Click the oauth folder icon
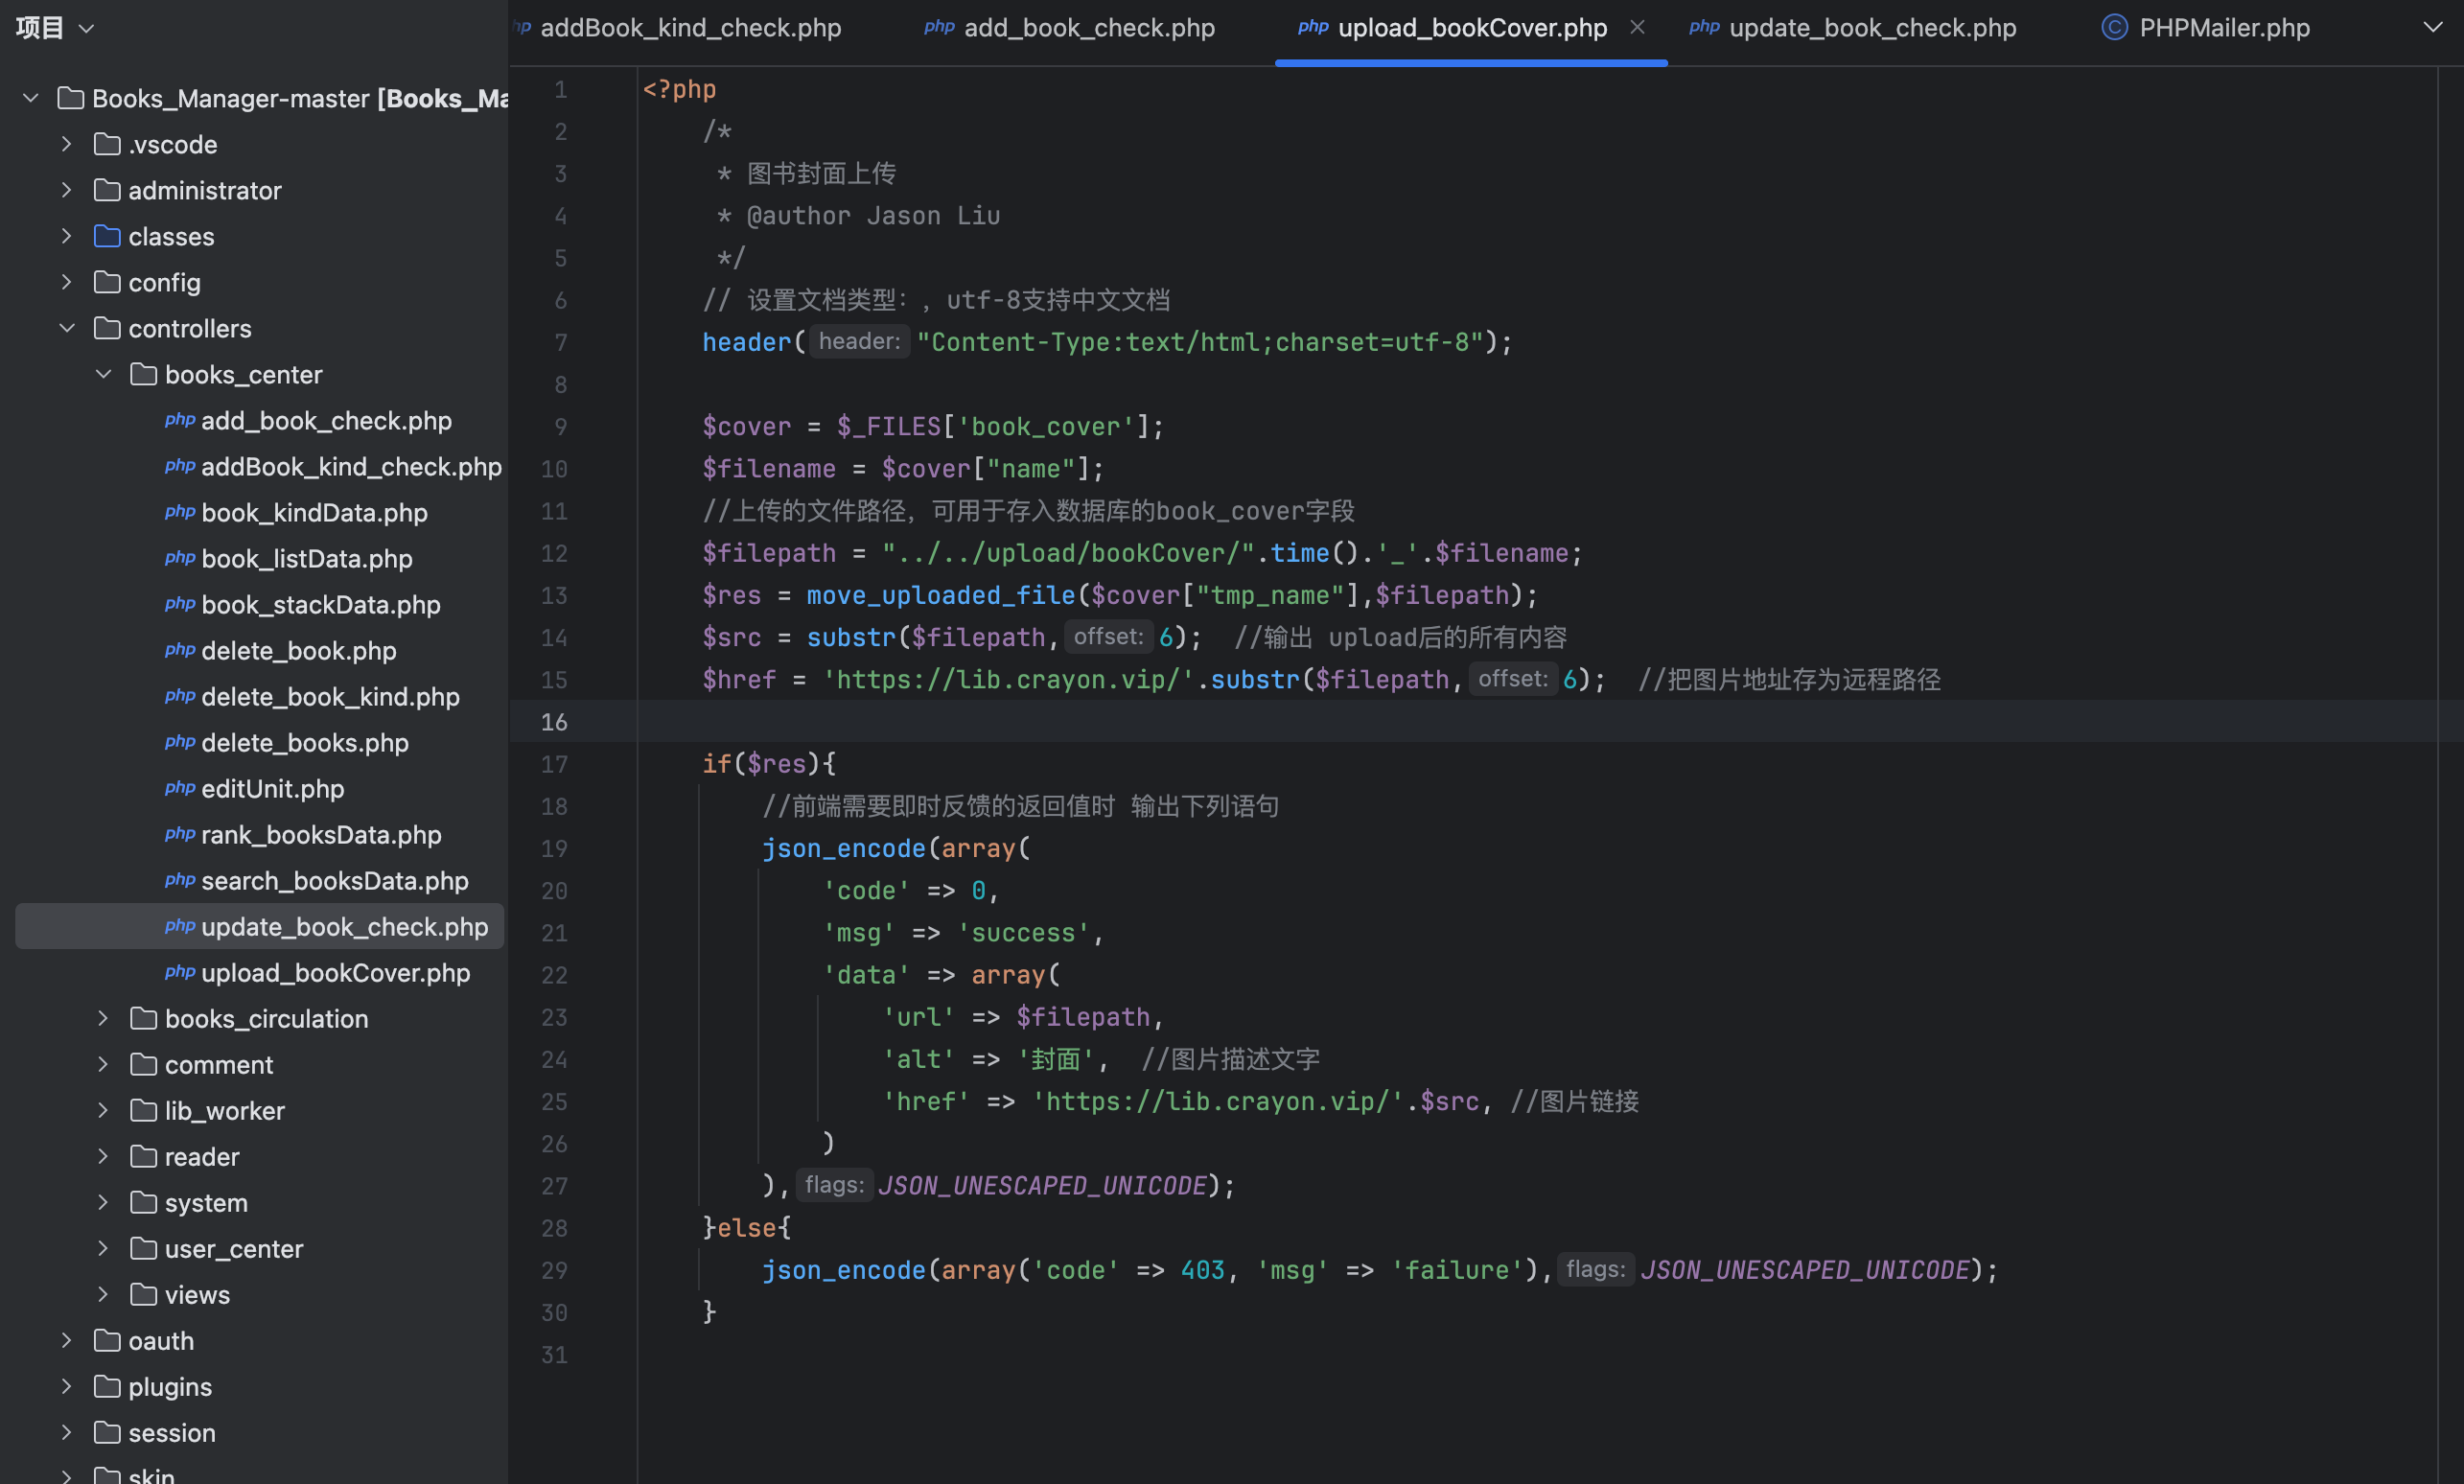Image resolution: width=2464 pixels, height=1484 pixels. click(107, 1341)
